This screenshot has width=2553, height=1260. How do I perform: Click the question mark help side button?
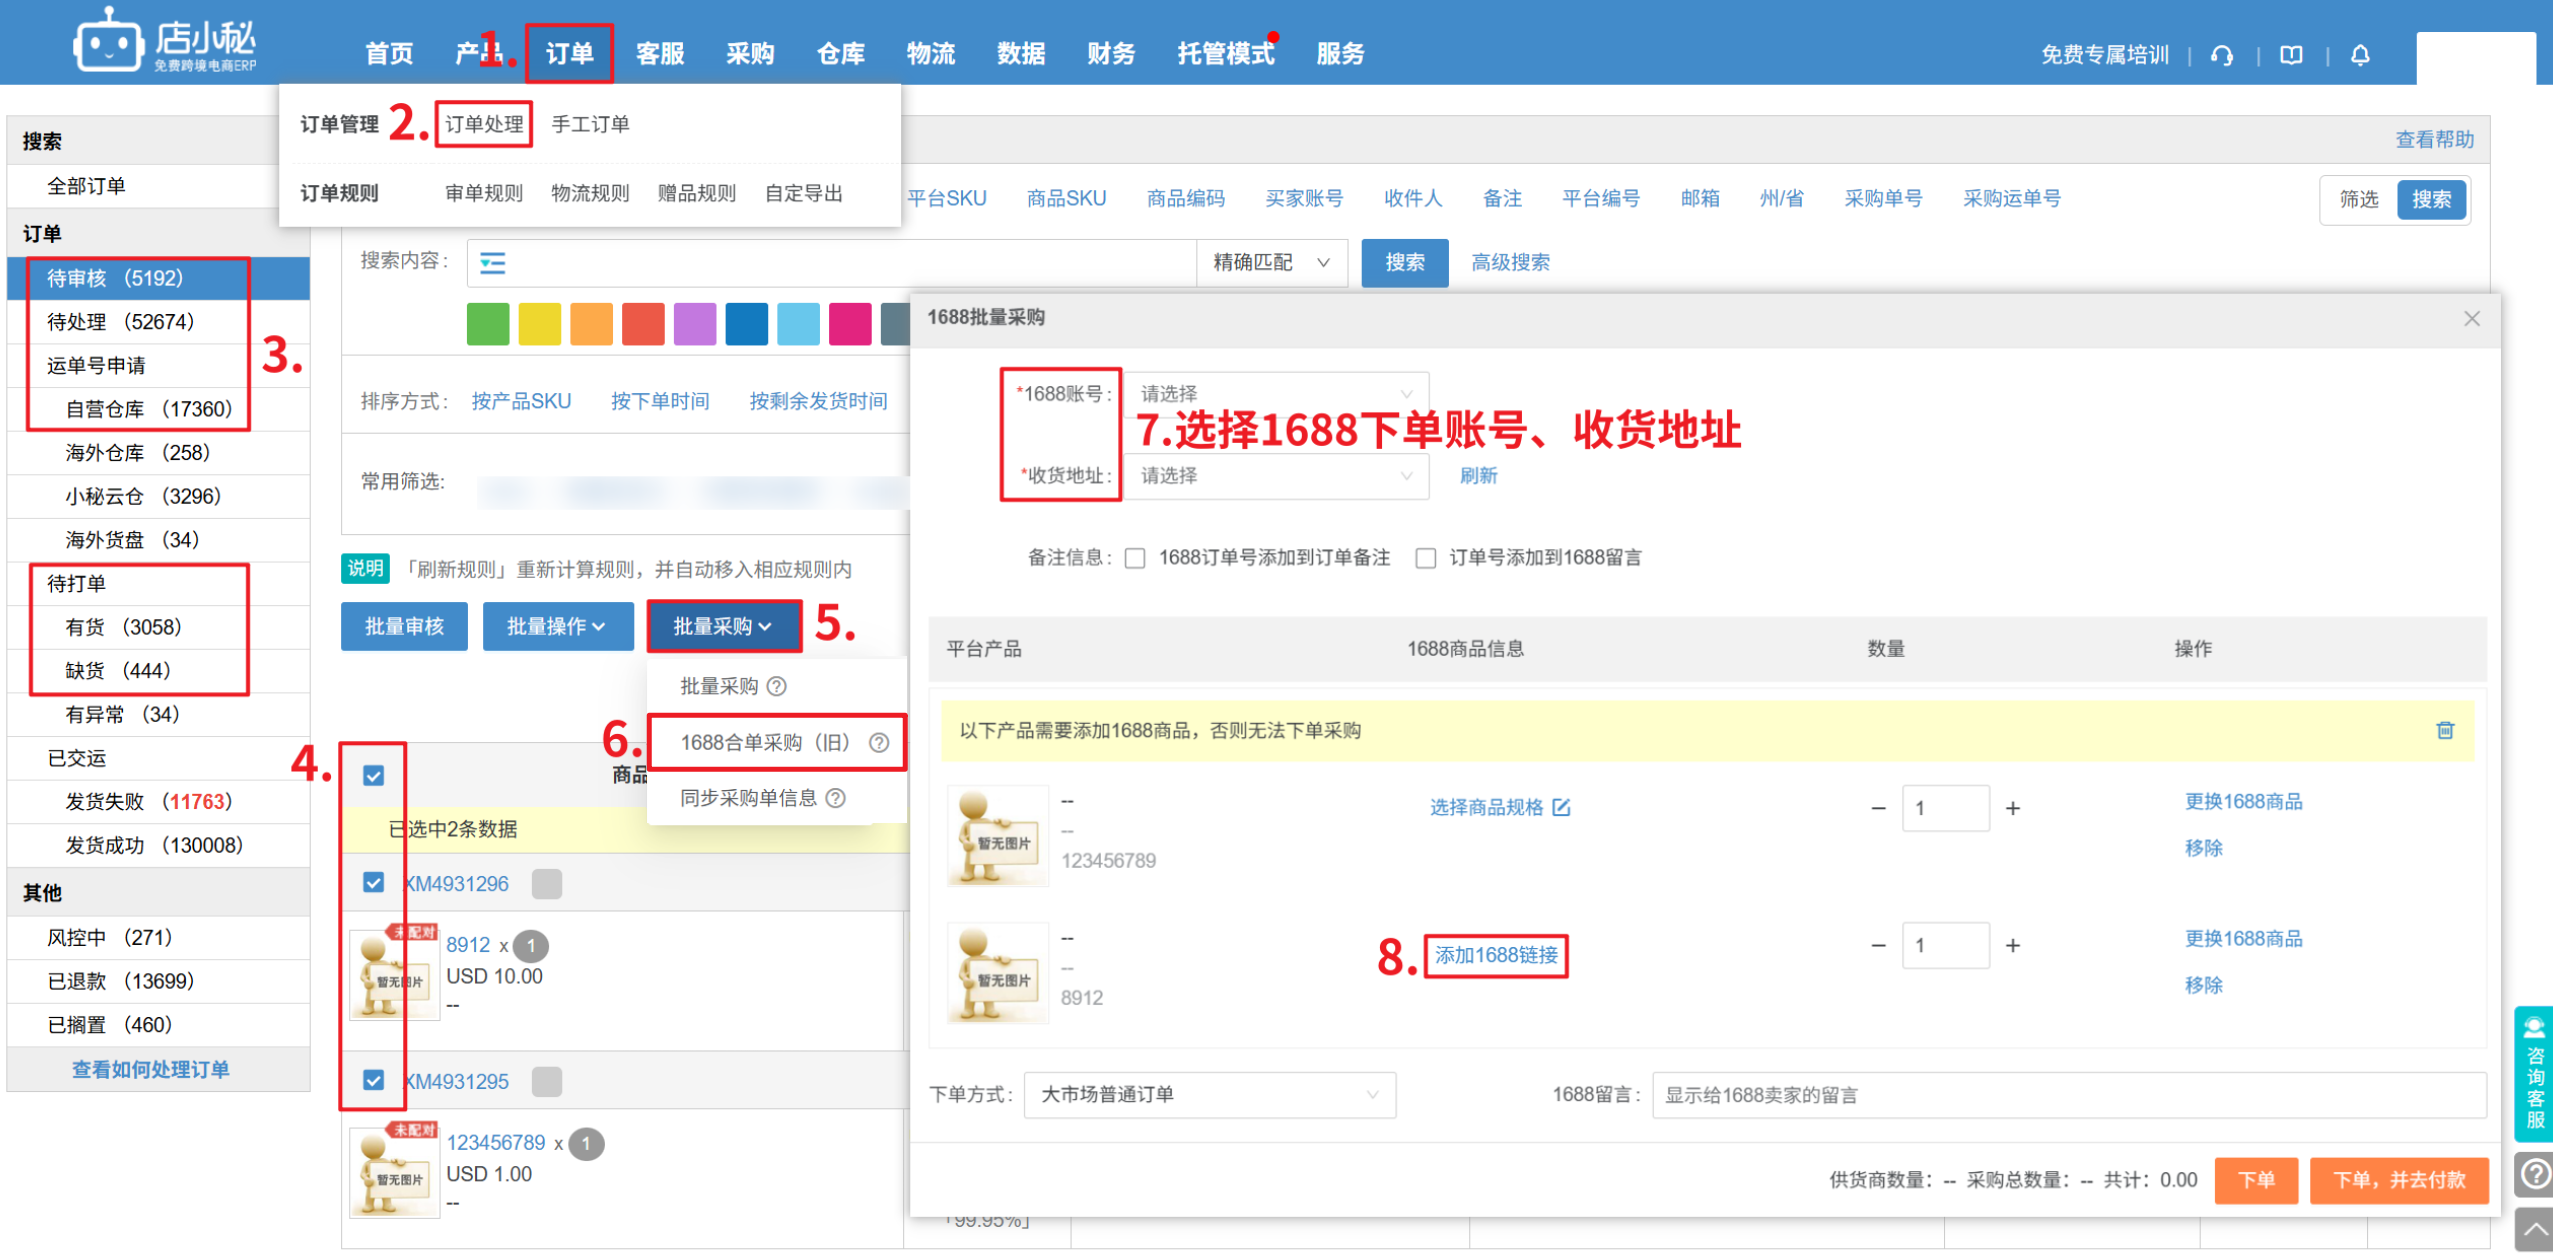point(2534,1174)
